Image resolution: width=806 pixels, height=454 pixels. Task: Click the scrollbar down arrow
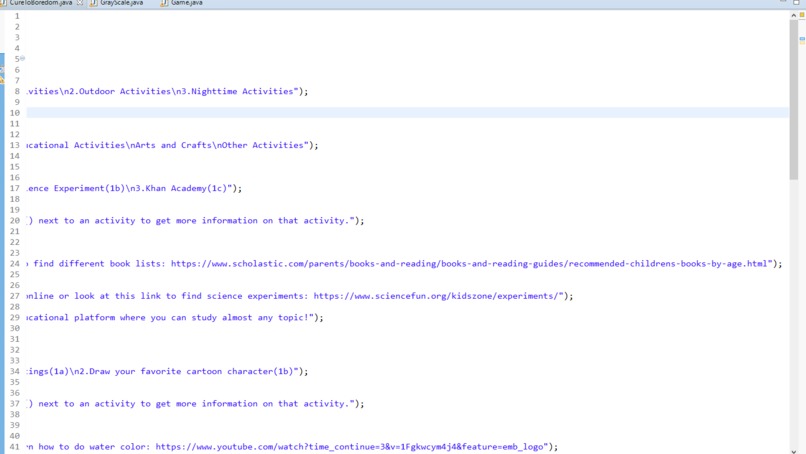[x=794, y=451]
